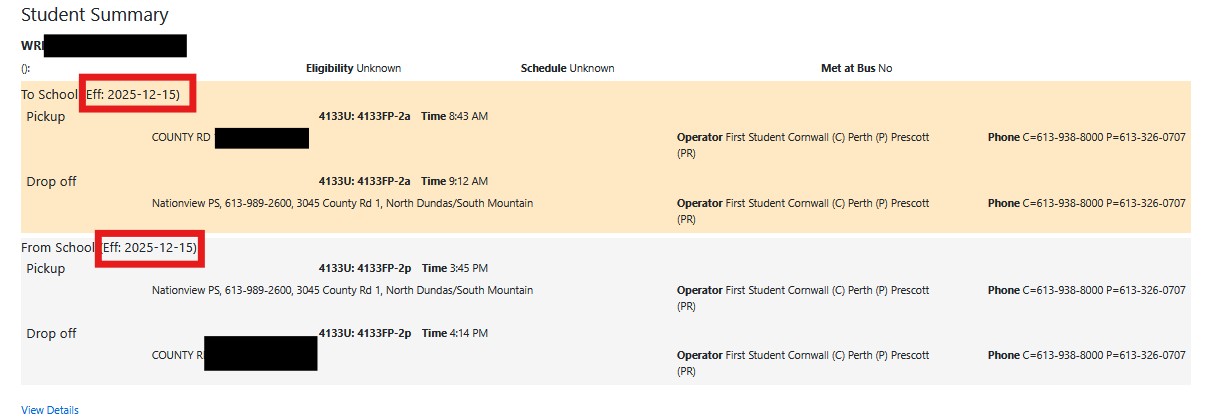Select the To School effective date 2025-12-15

(x=135, y=94)
